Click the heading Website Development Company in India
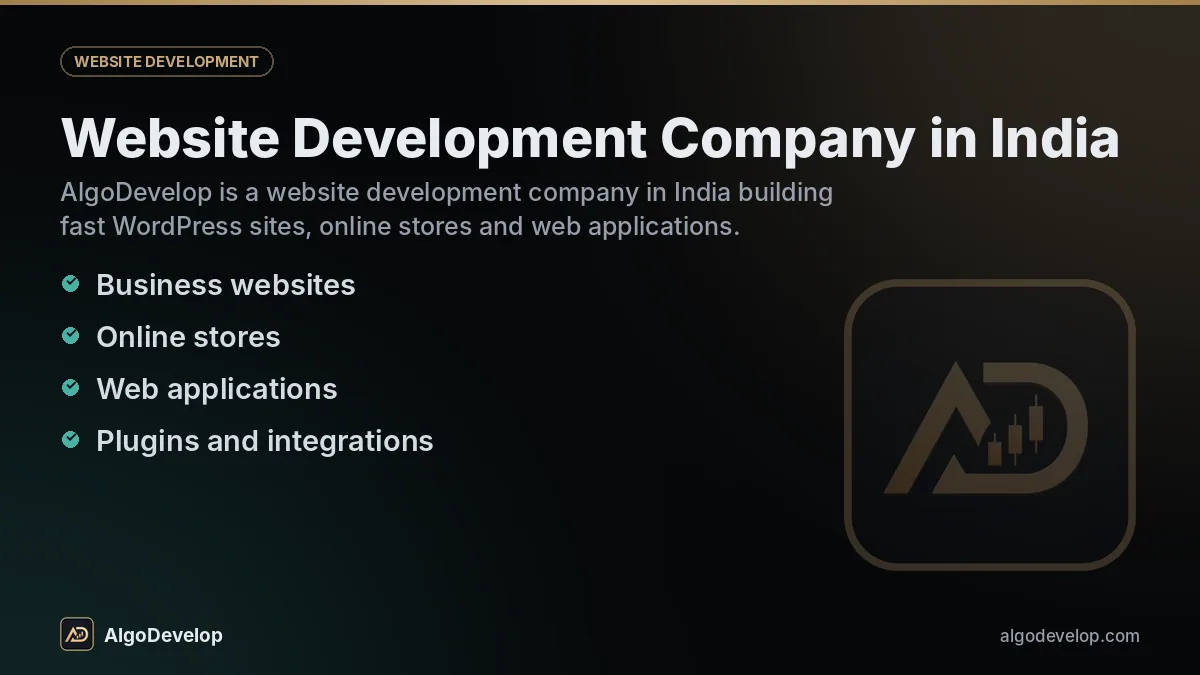 point(590,139)
